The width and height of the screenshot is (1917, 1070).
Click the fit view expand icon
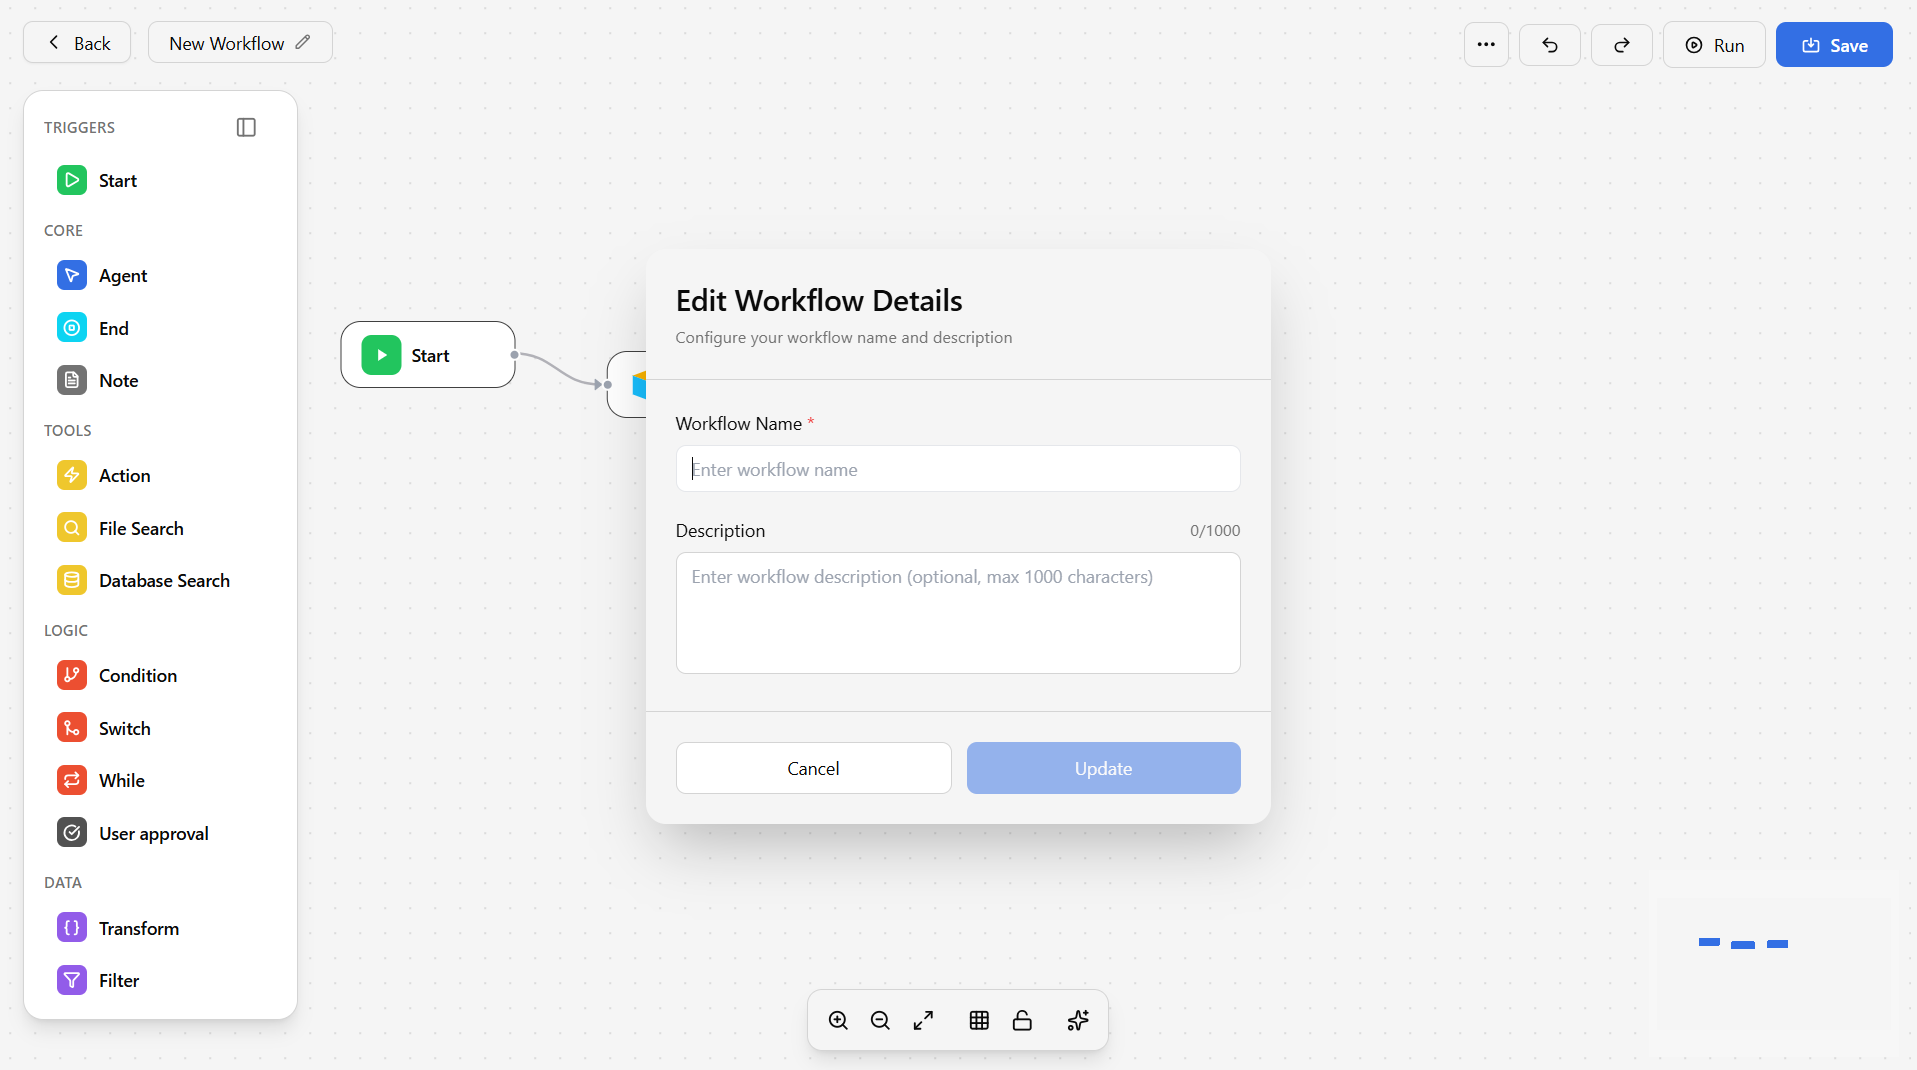(923, 1020)
